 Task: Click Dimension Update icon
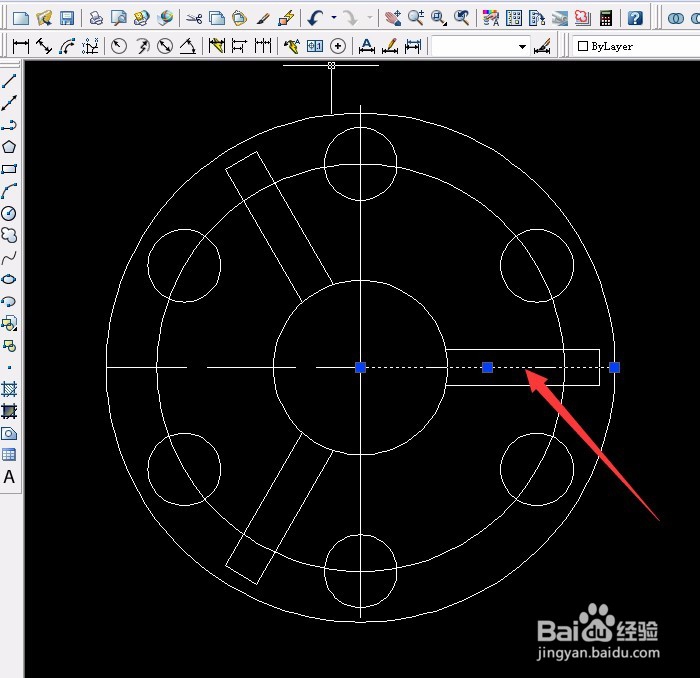coord(413,46)
